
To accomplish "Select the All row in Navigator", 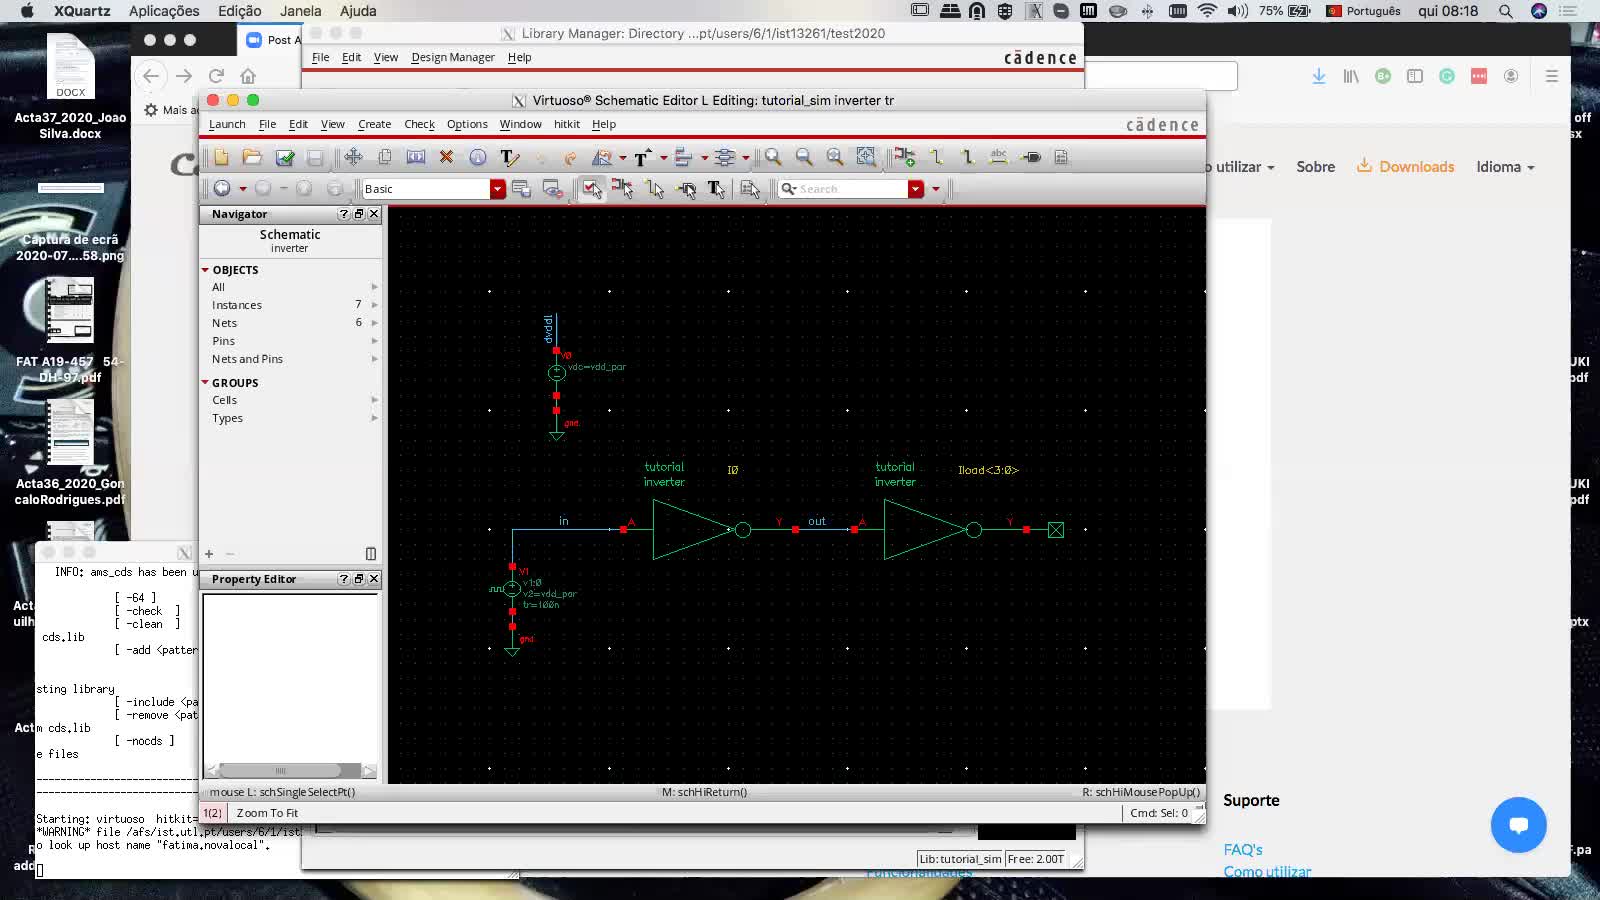I will click(290, 287).
